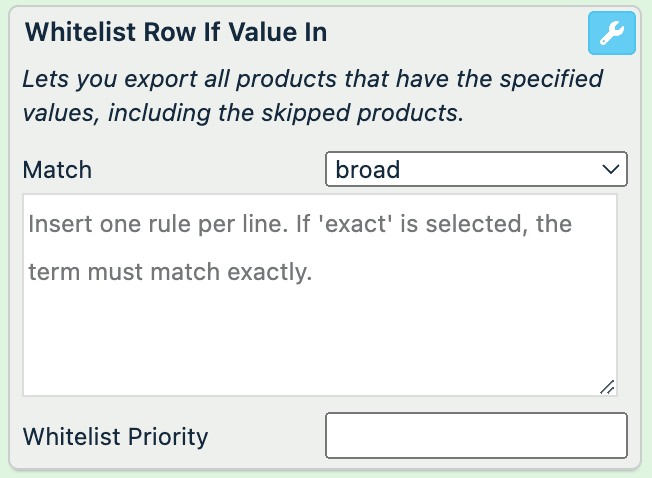Click the 'Match' label text
Image resolution: width=652 pixels, height=478 pixels.
point(57,169)
